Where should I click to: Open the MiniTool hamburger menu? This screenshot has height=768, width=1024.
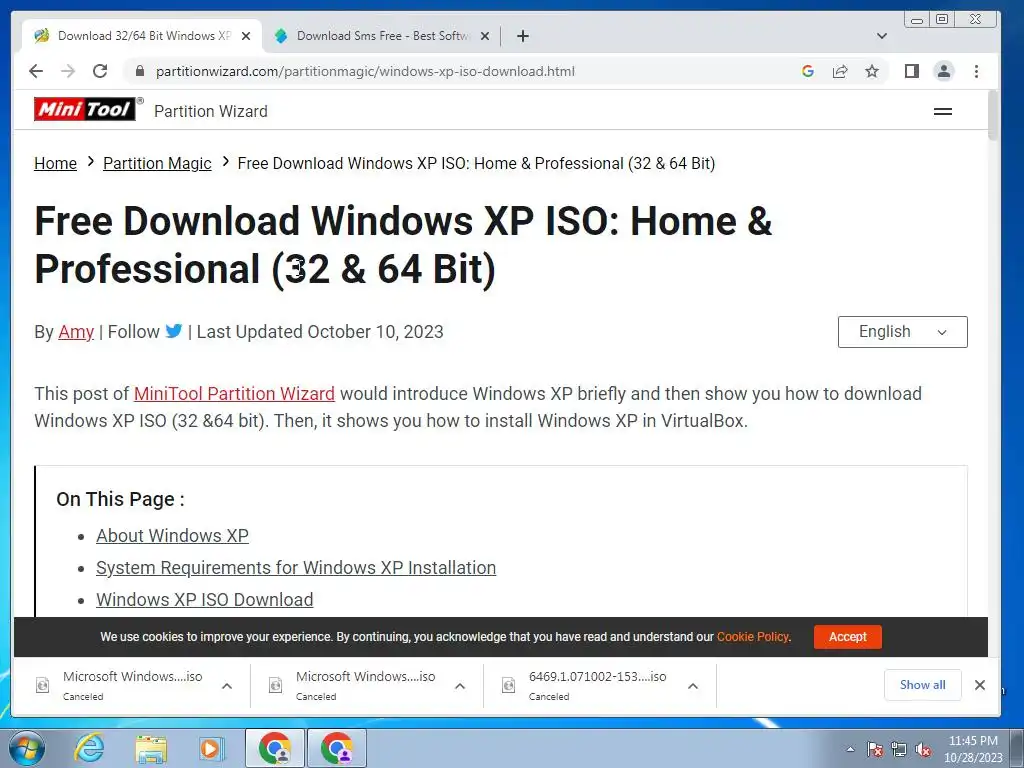click(x=942, y=112)
